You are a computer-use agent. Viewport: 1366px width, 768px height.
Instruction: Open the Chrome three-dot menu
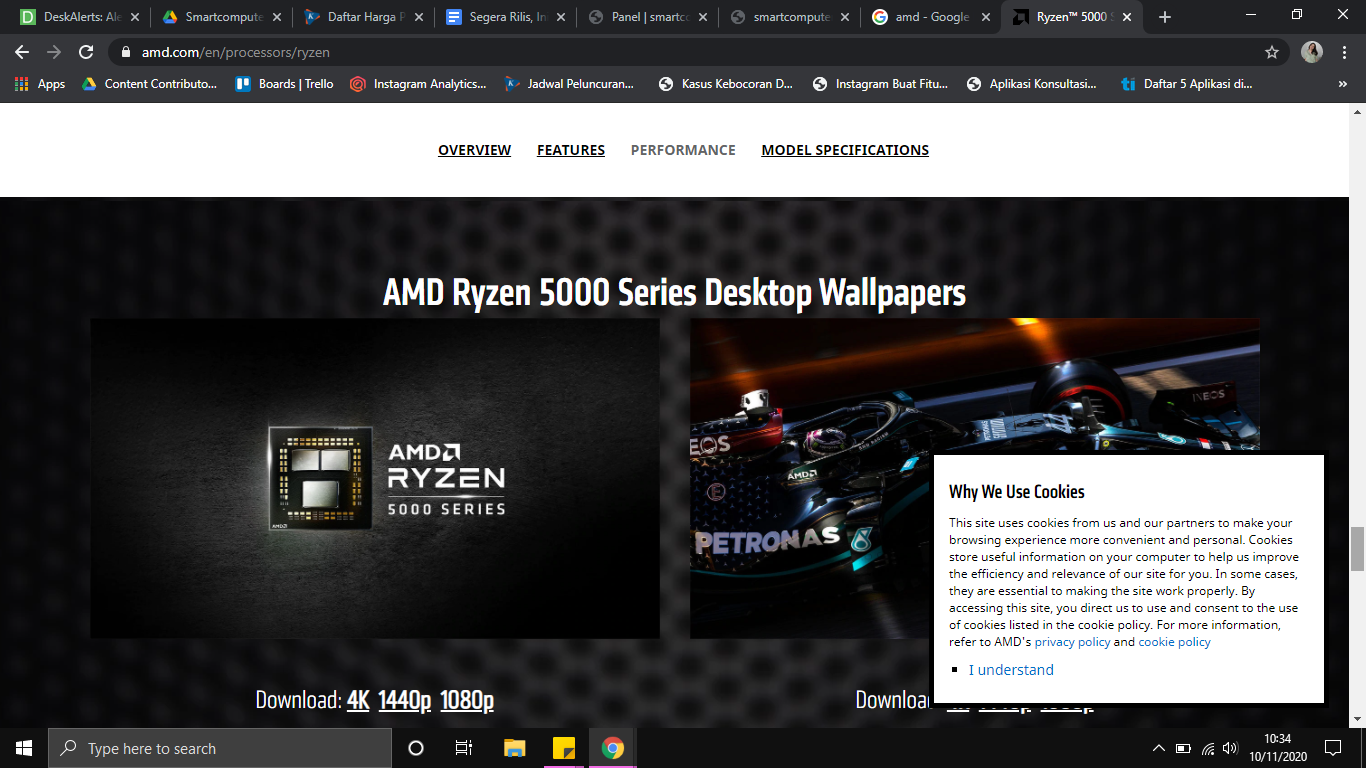point(1344,52)
